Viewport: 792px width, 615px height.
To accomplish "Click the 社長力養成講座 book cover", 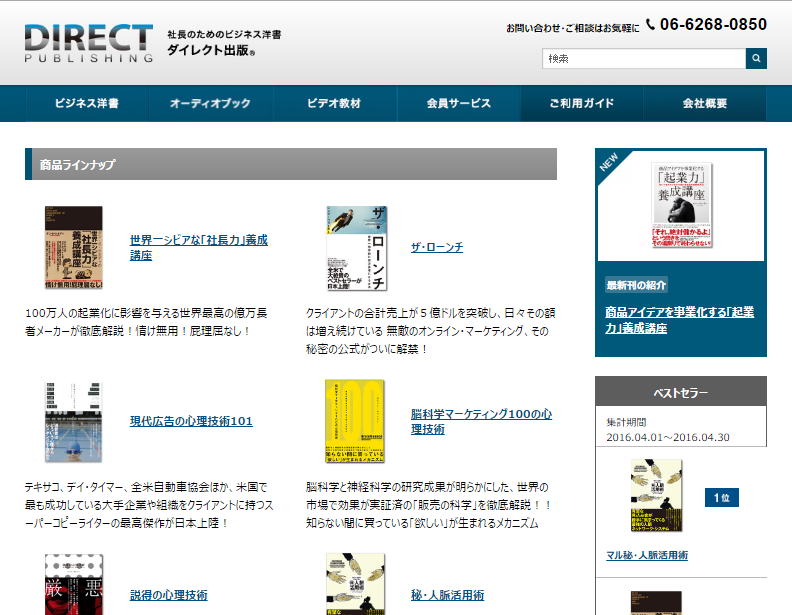I will (74, 247).
